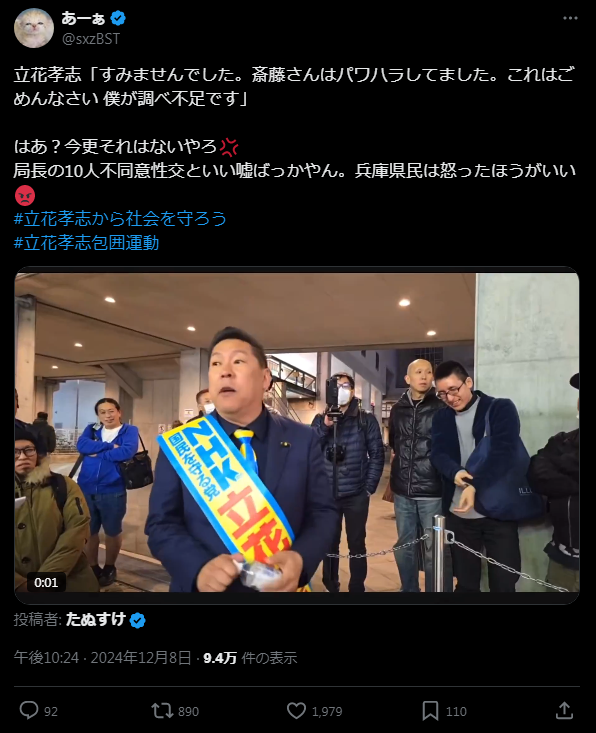Open hashtag #立花孝志包囲運動
This screenshot has height=733, width=596.
(x=86, y=243)
